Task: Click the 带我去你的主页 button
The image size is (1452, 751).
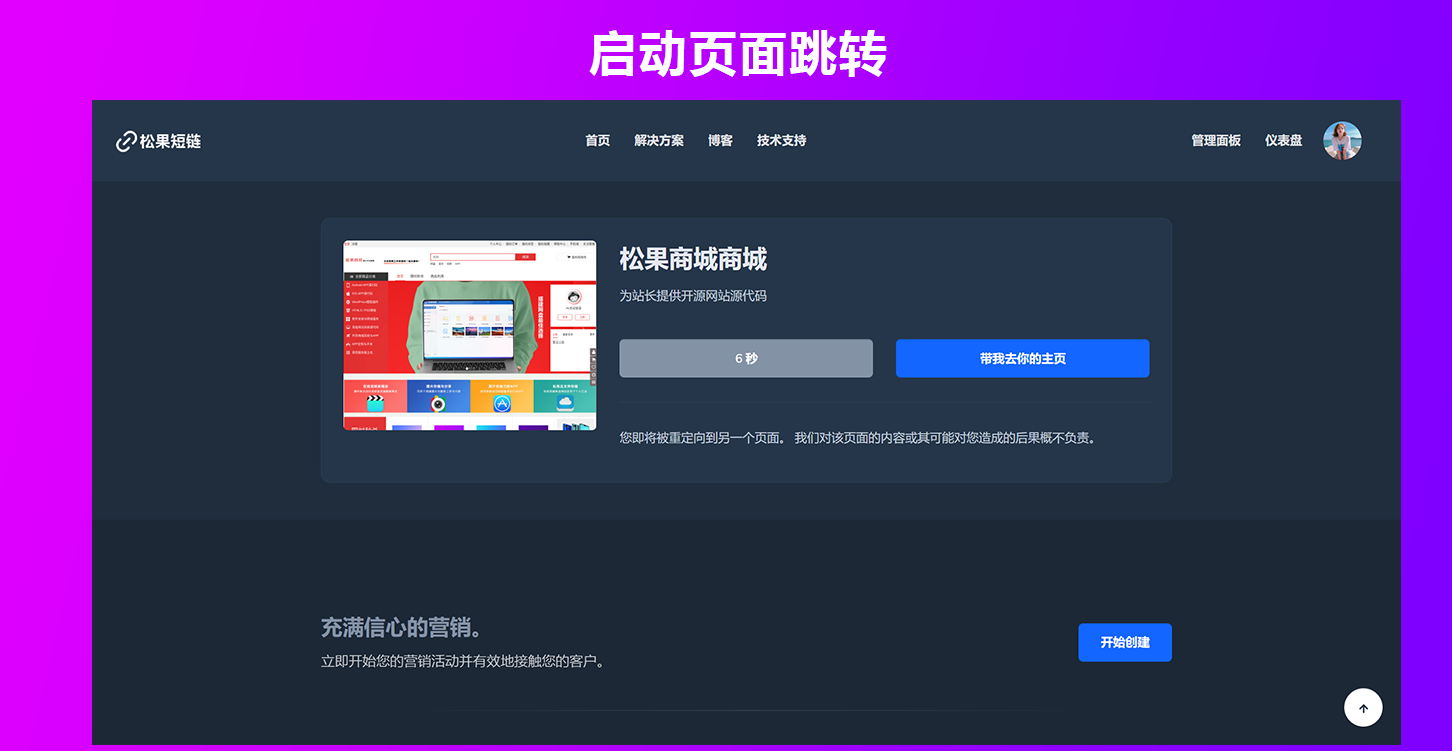Action: click(x=1022, y=358)
